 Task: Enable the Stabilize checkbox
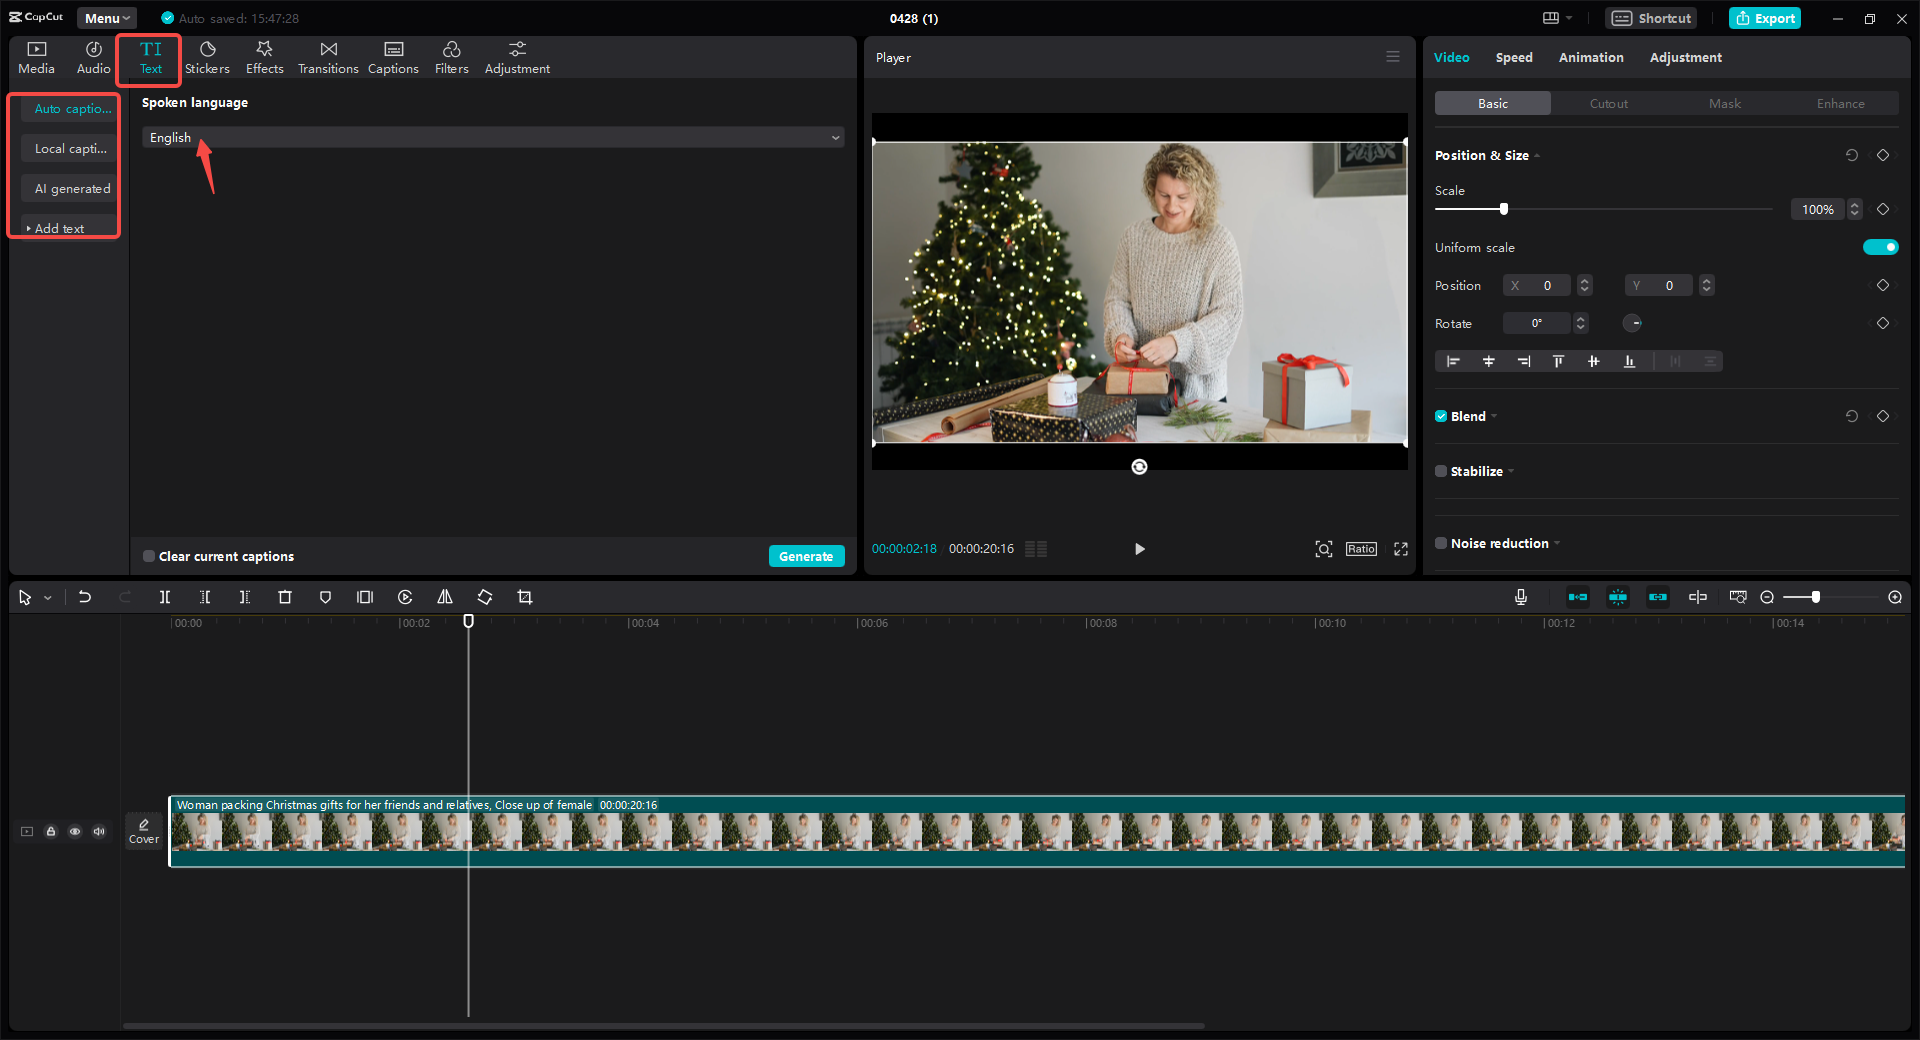(x=1440, y=471)
